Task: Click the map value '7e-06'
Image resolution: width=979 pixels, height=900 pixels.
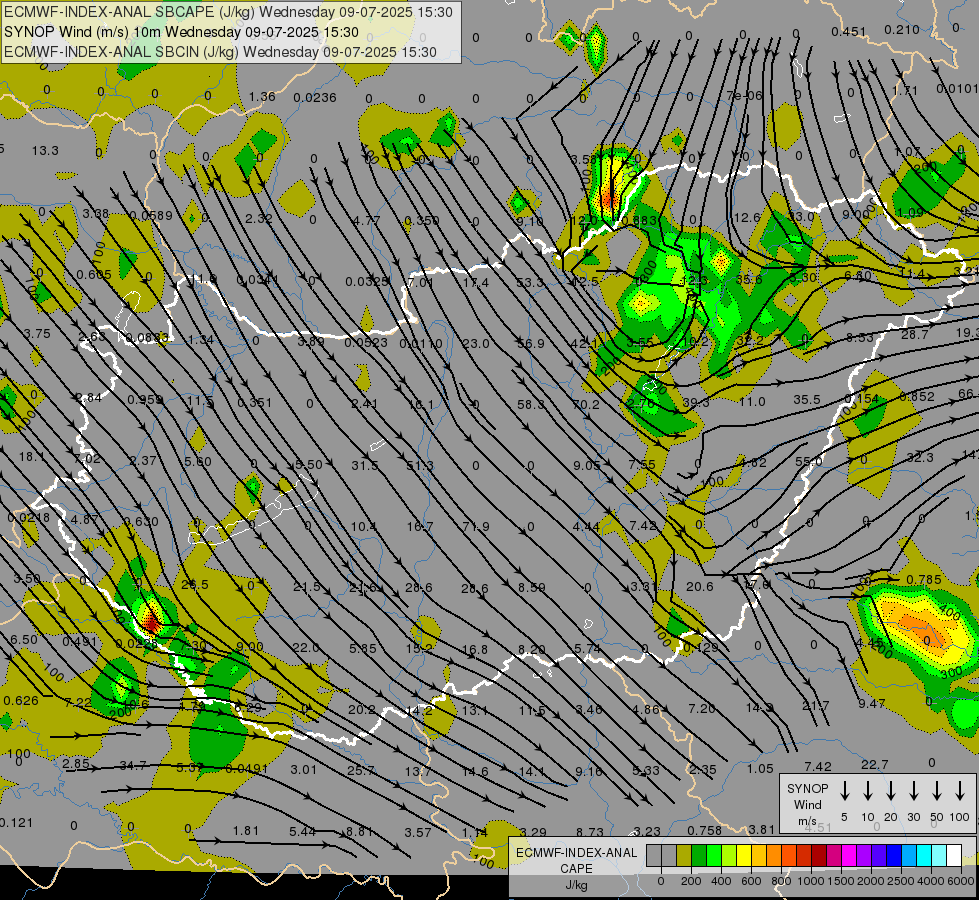Action: (x=744, y=95)
